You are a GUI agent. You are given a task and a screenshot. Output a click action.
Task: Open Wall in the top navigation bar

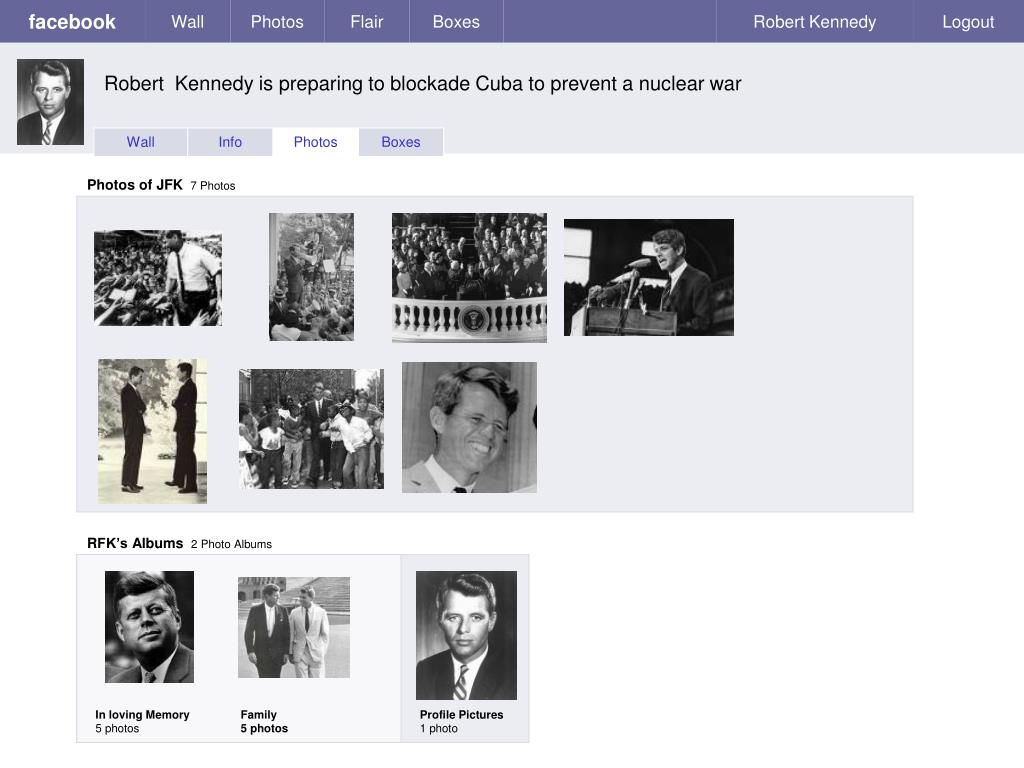(x=187, y=22)
